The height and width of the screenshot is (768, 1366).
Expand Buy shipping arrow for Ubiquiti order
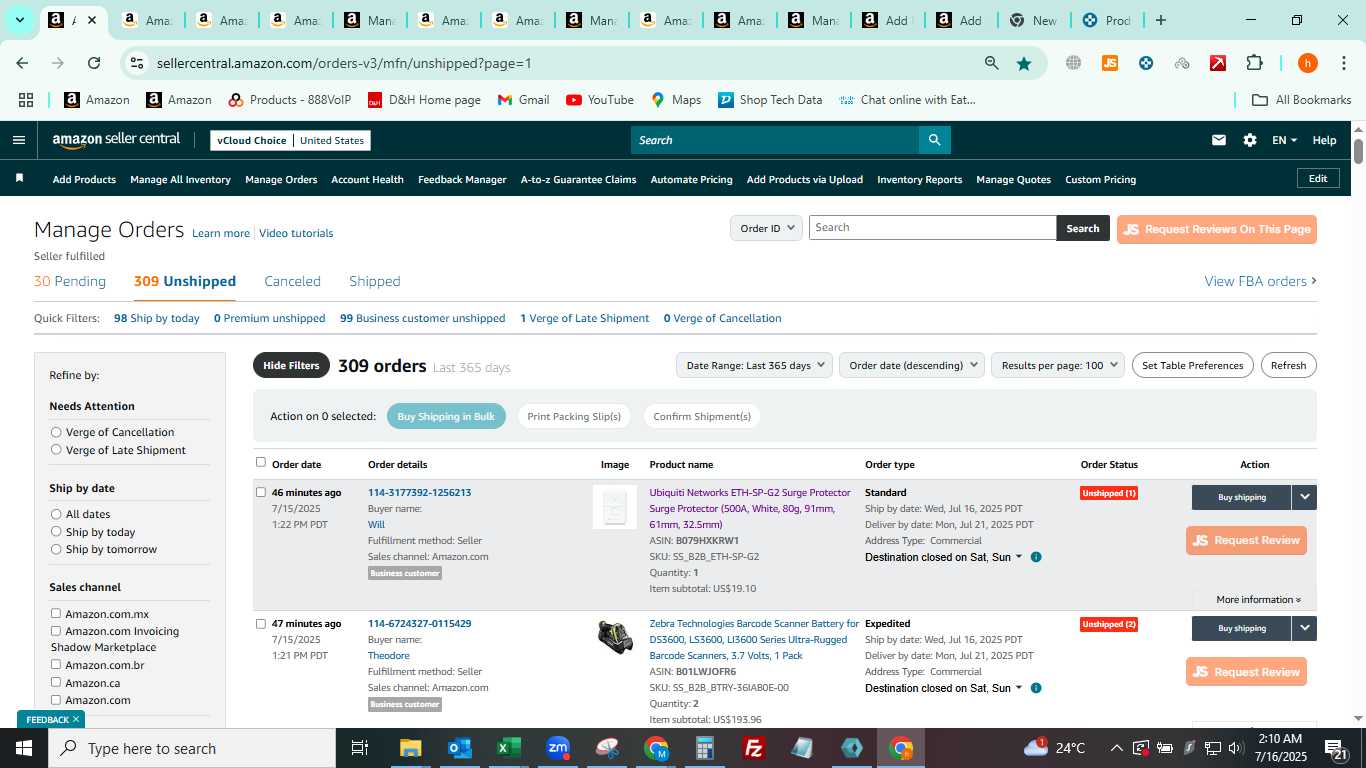coord(1304,497)
